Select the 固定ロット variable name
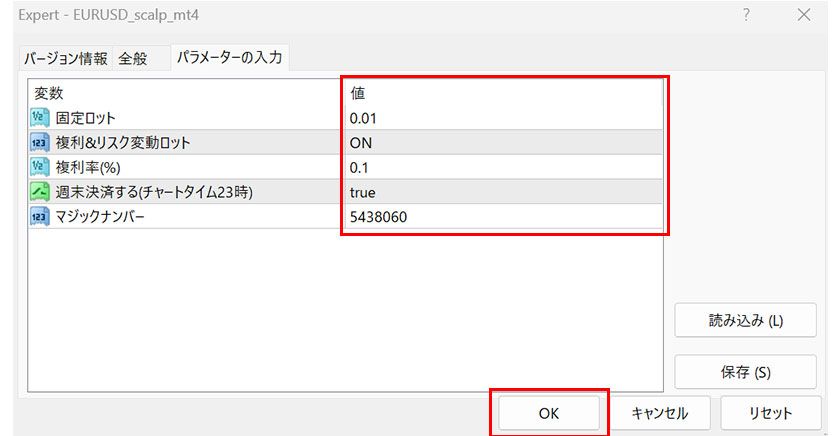840x436 pixels. tap(86, 118)
